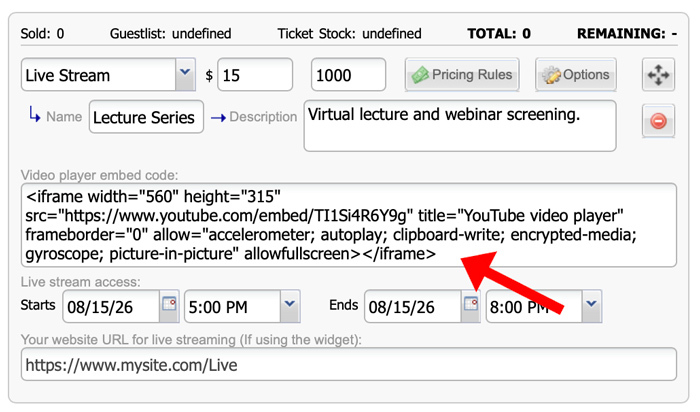Viewport: 700px width, 412px height.
Task: Click the 'Live stream access:' label
Action: [80, 282]
